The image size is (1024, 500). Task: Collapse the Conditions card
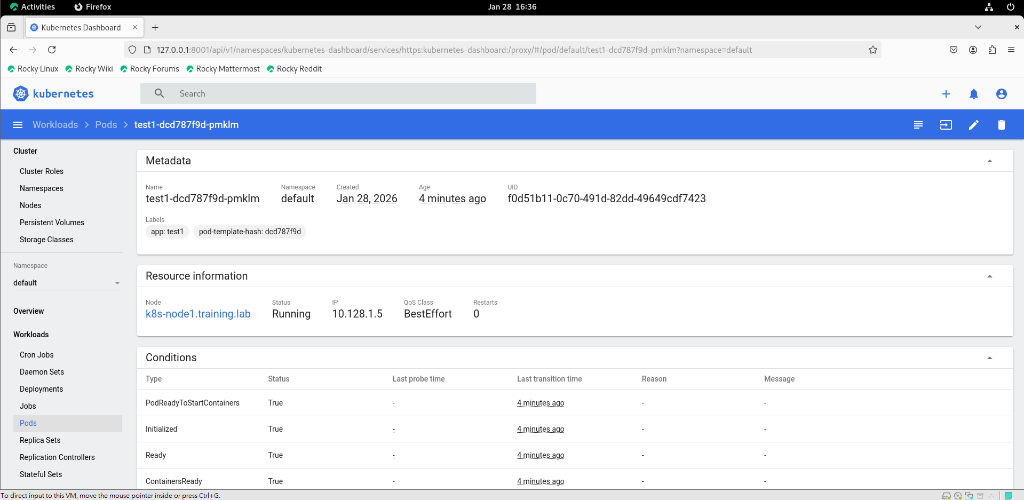(x=990, y=358)
